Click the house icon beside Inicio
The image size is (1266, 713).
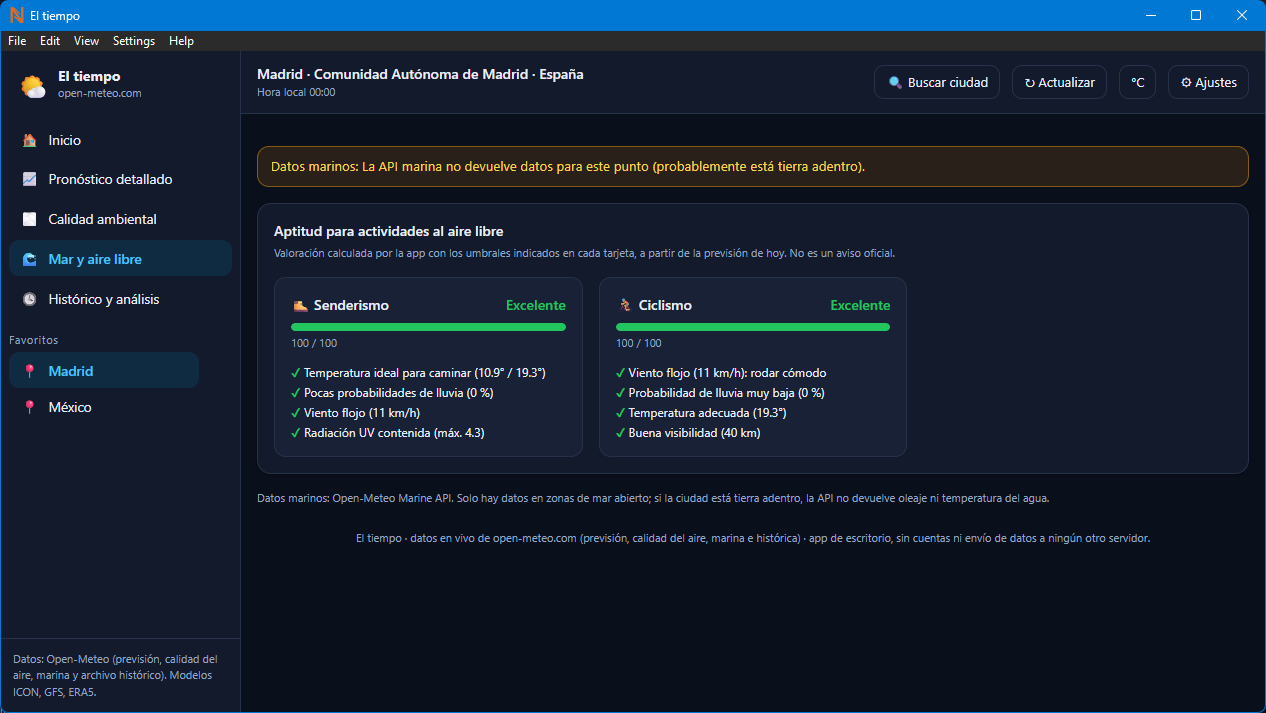[30, 141]
